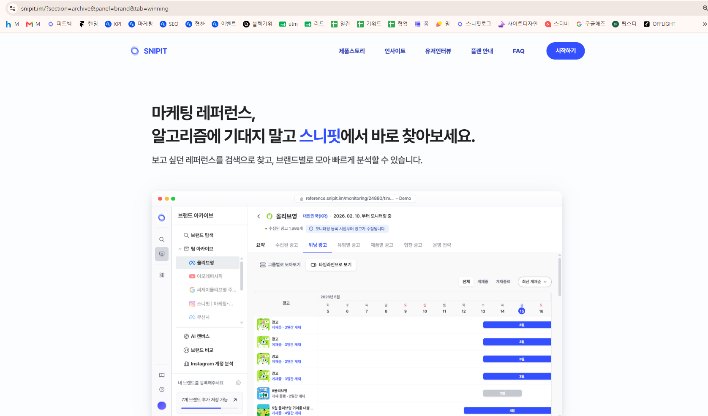Viewport: 708px width, 416px height.
Task: Open the ad thumbnail with blue icon
Action: 263,393
